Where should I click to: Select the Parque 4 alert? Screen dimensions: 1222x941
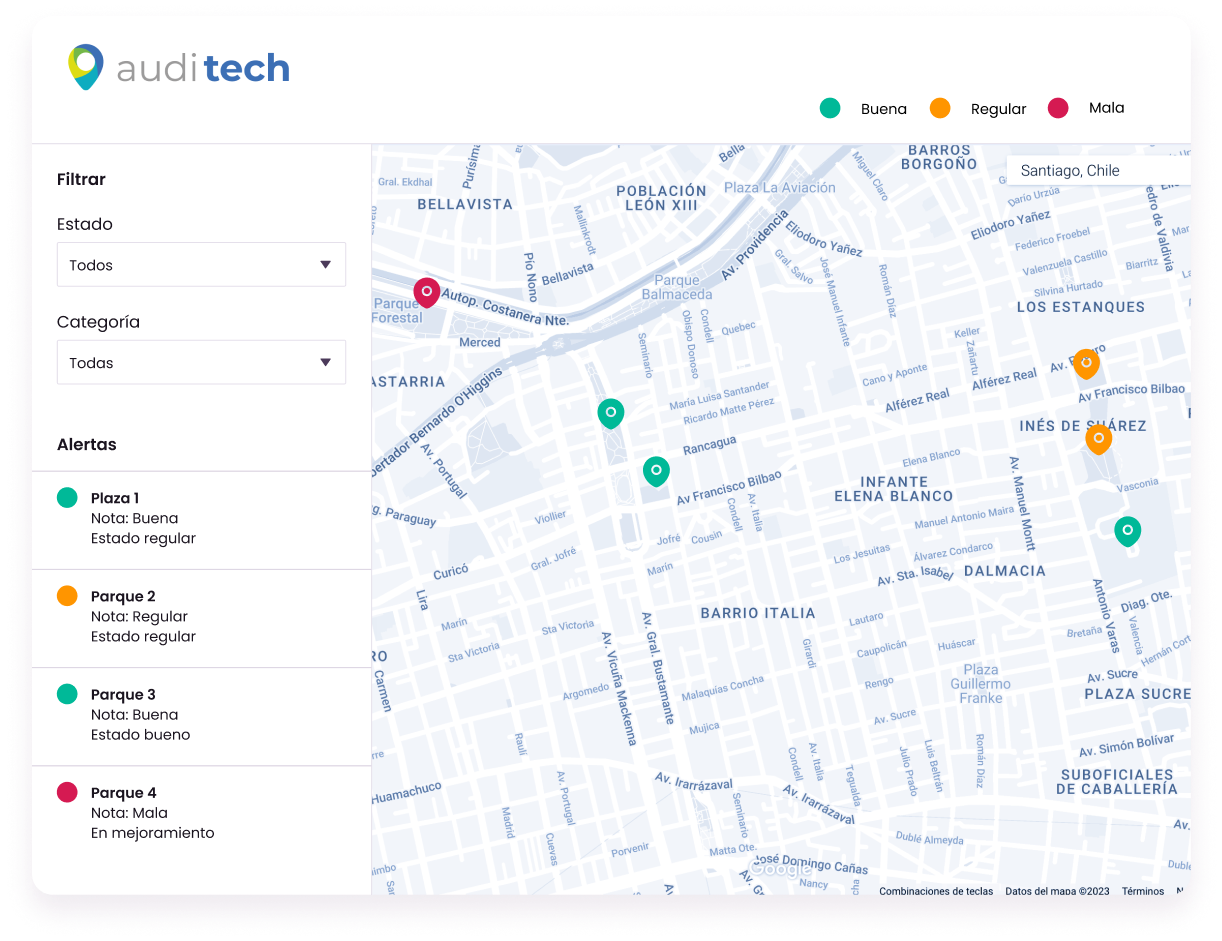pos(201,814)
